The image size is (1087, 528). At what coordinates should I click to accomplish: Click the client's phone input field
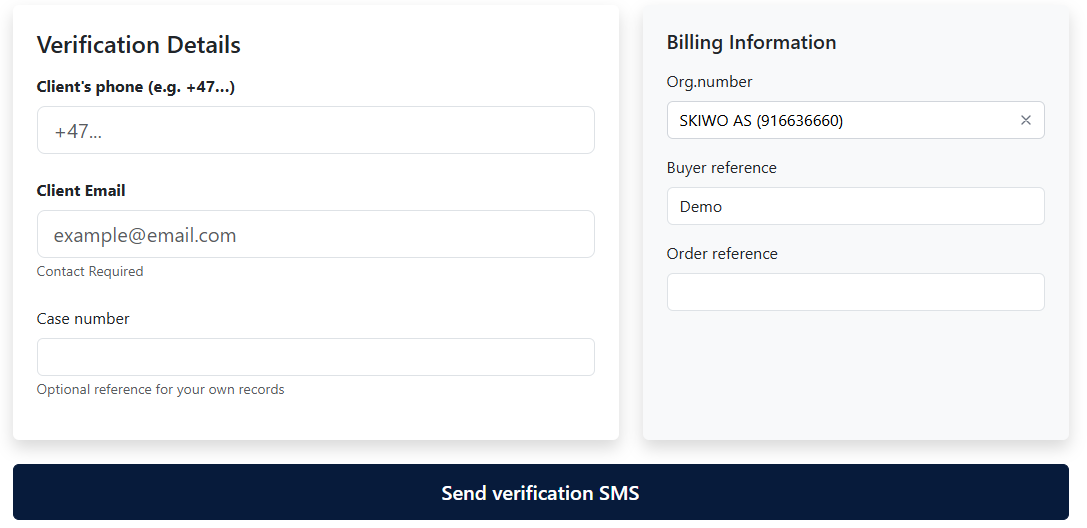coord(315,130)
